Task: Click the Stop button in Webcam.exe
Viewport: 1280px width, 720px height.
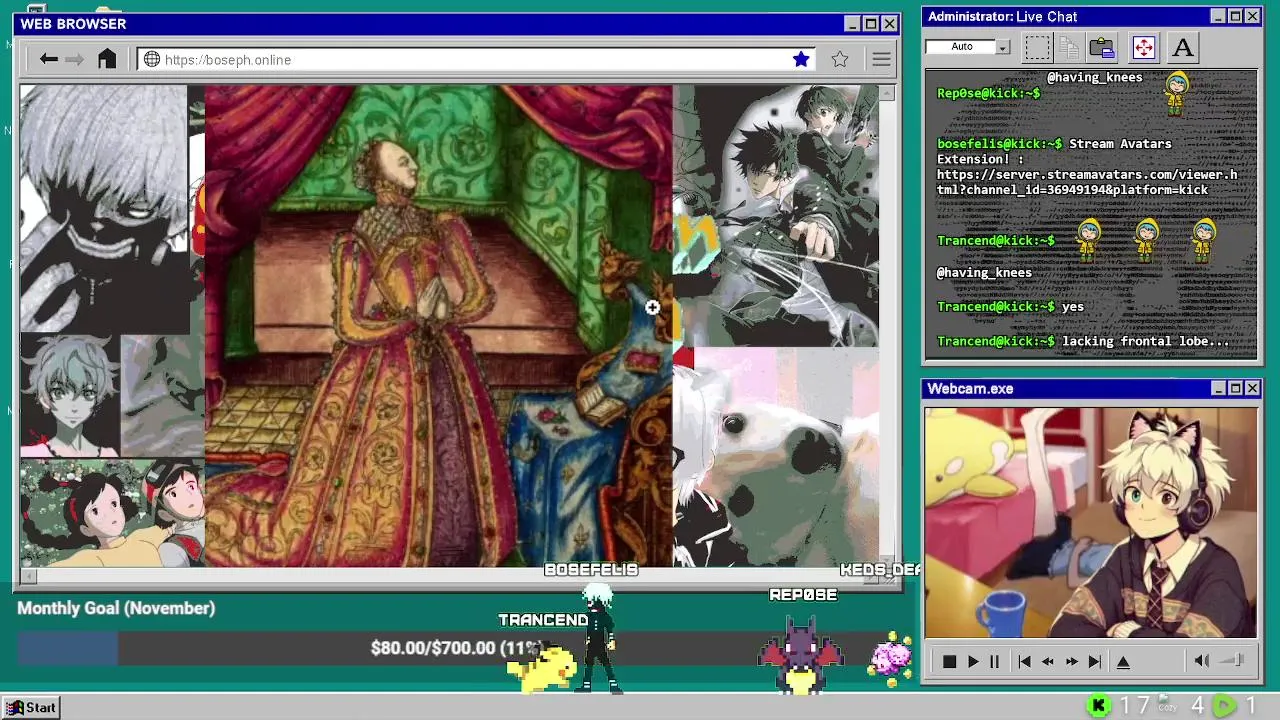Action: (949, 661)
